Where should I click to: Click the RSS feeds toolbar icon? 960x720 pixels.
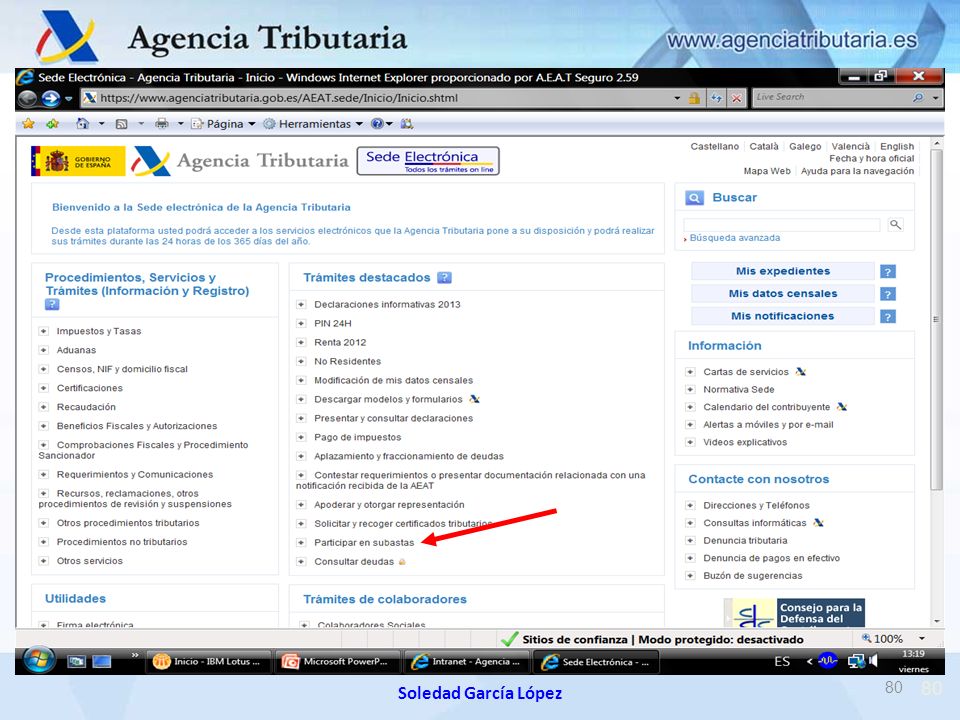121,124
